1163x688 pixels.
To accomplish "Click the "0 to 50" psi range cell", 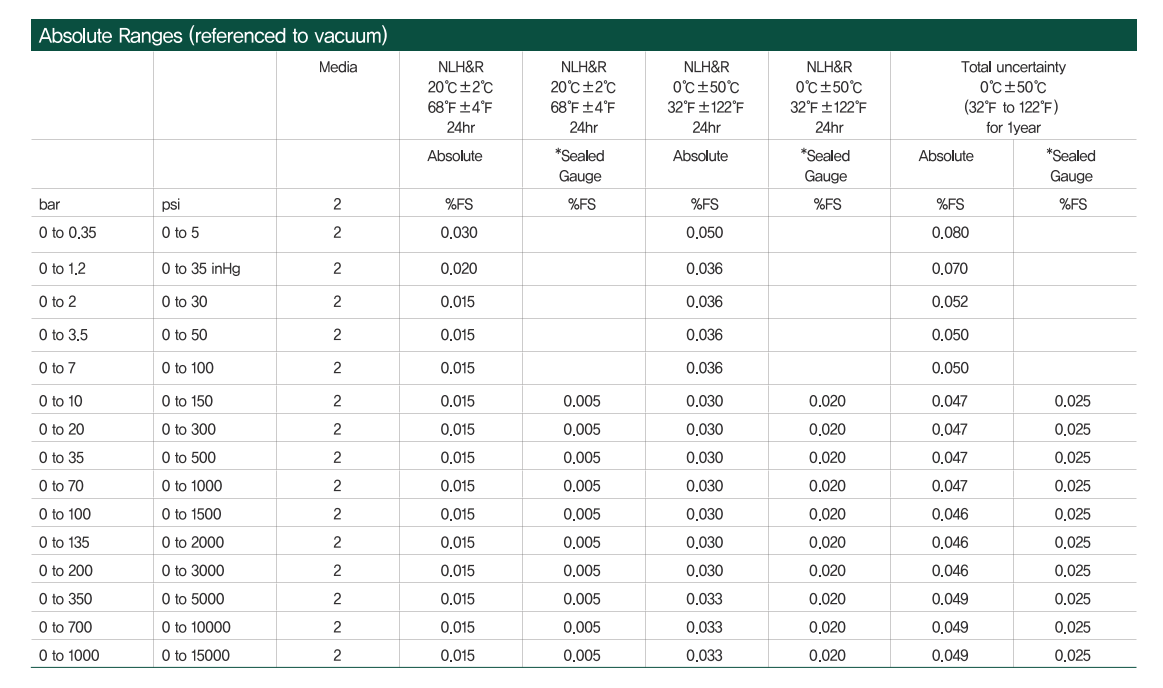I will [185, 335].
